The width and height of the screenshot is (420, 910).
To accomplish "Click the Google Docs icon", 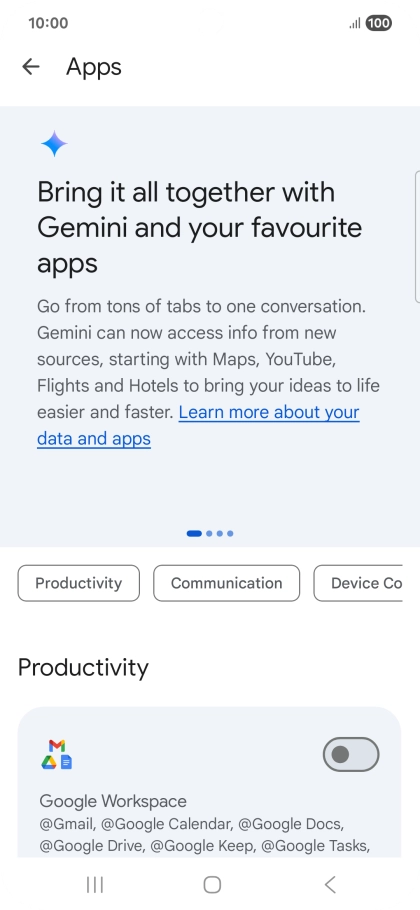I will click(67, 763).
